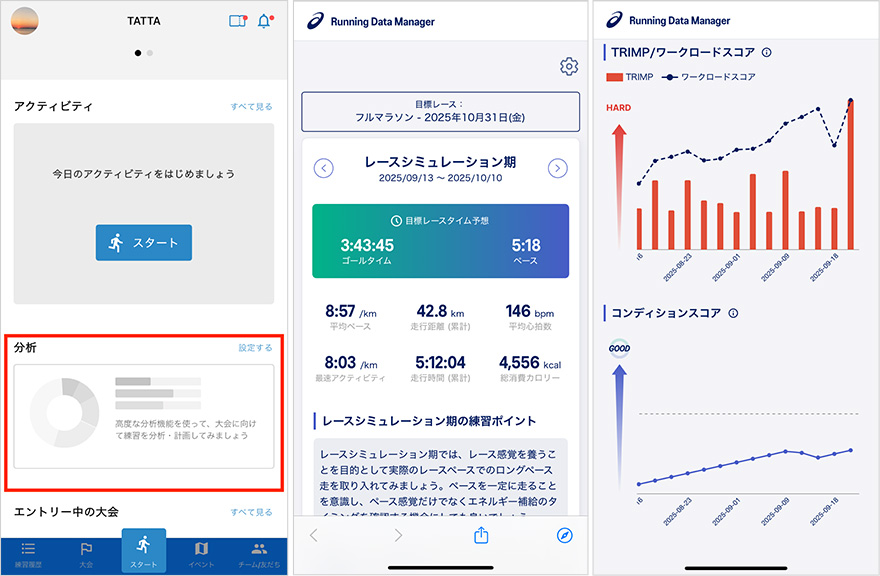Screen dimensions: 880x576
Task: Tap the message card icon beside bell
Action: 237,21
